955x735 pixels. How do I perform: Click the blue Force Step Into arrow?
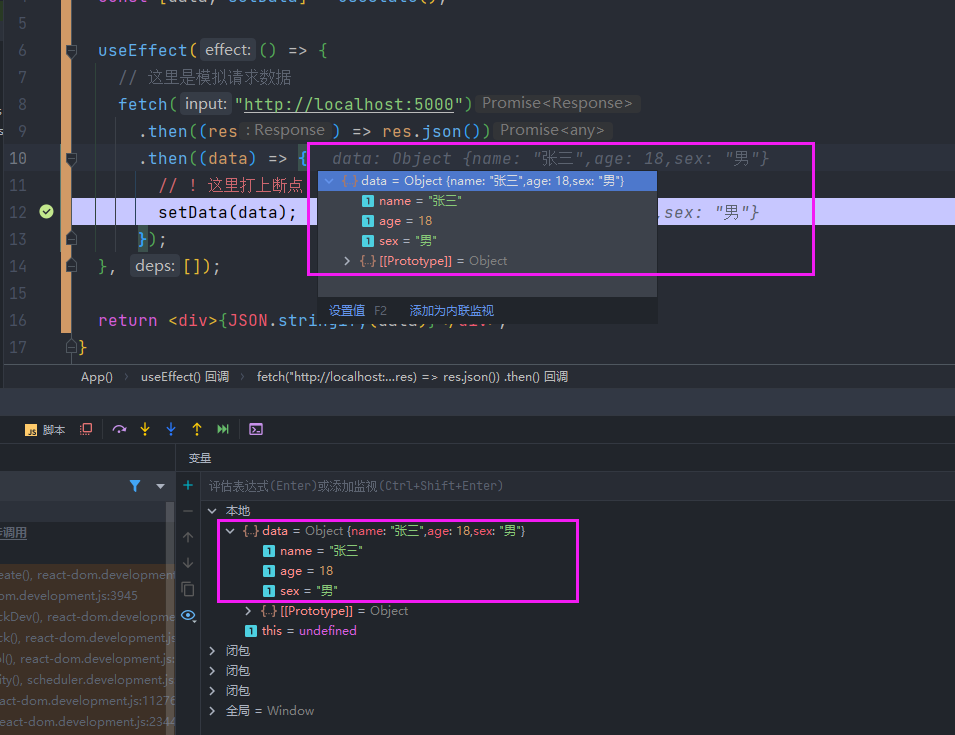click(171, 429)
